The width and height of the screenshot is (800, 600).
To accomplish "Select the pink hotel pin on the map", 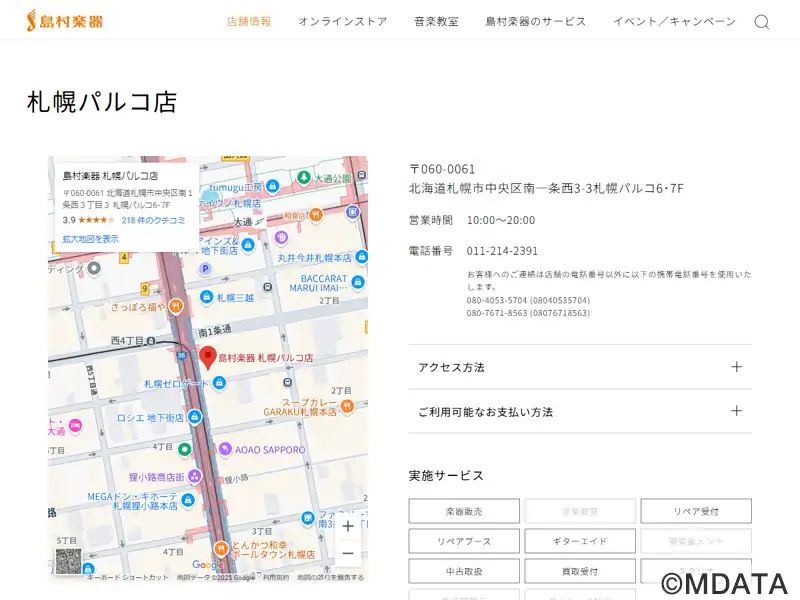I will pos(76,425).
